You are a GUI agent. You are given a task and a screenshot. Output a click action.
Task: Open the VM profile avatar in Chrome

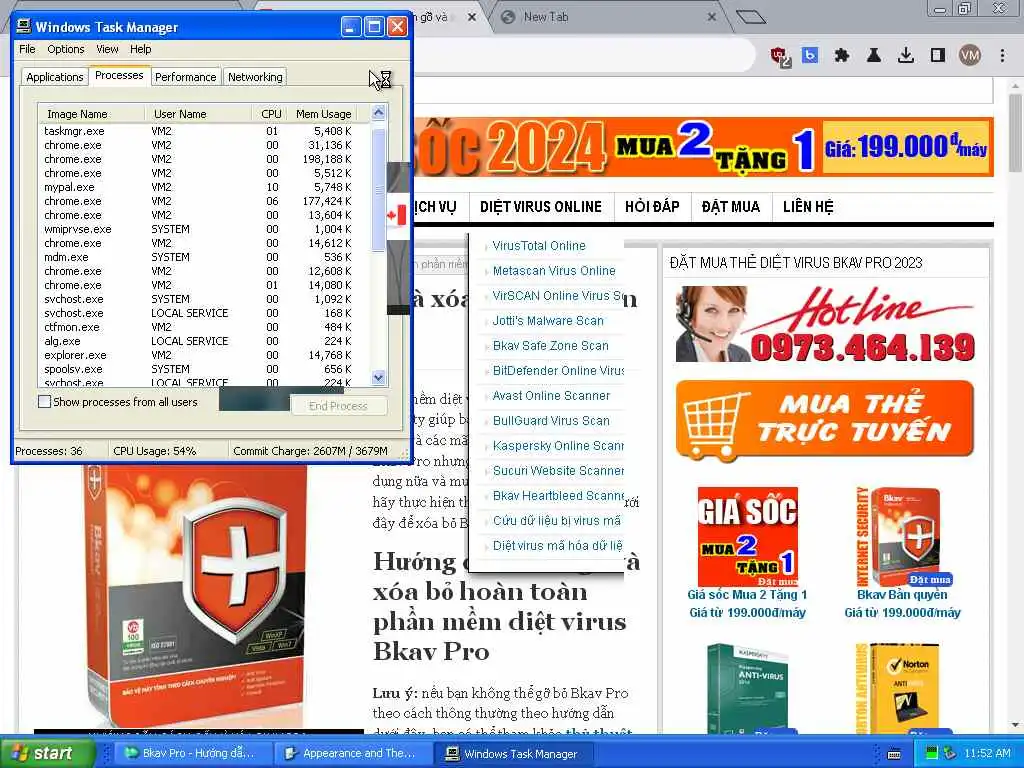pos(970,56)
